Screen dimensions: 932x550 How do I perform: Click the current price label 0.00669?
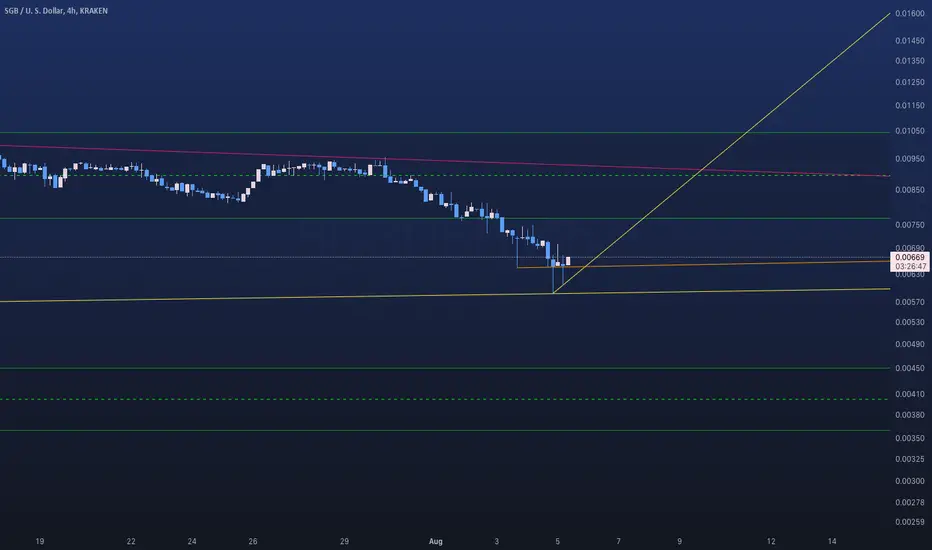tap(909, 257)
